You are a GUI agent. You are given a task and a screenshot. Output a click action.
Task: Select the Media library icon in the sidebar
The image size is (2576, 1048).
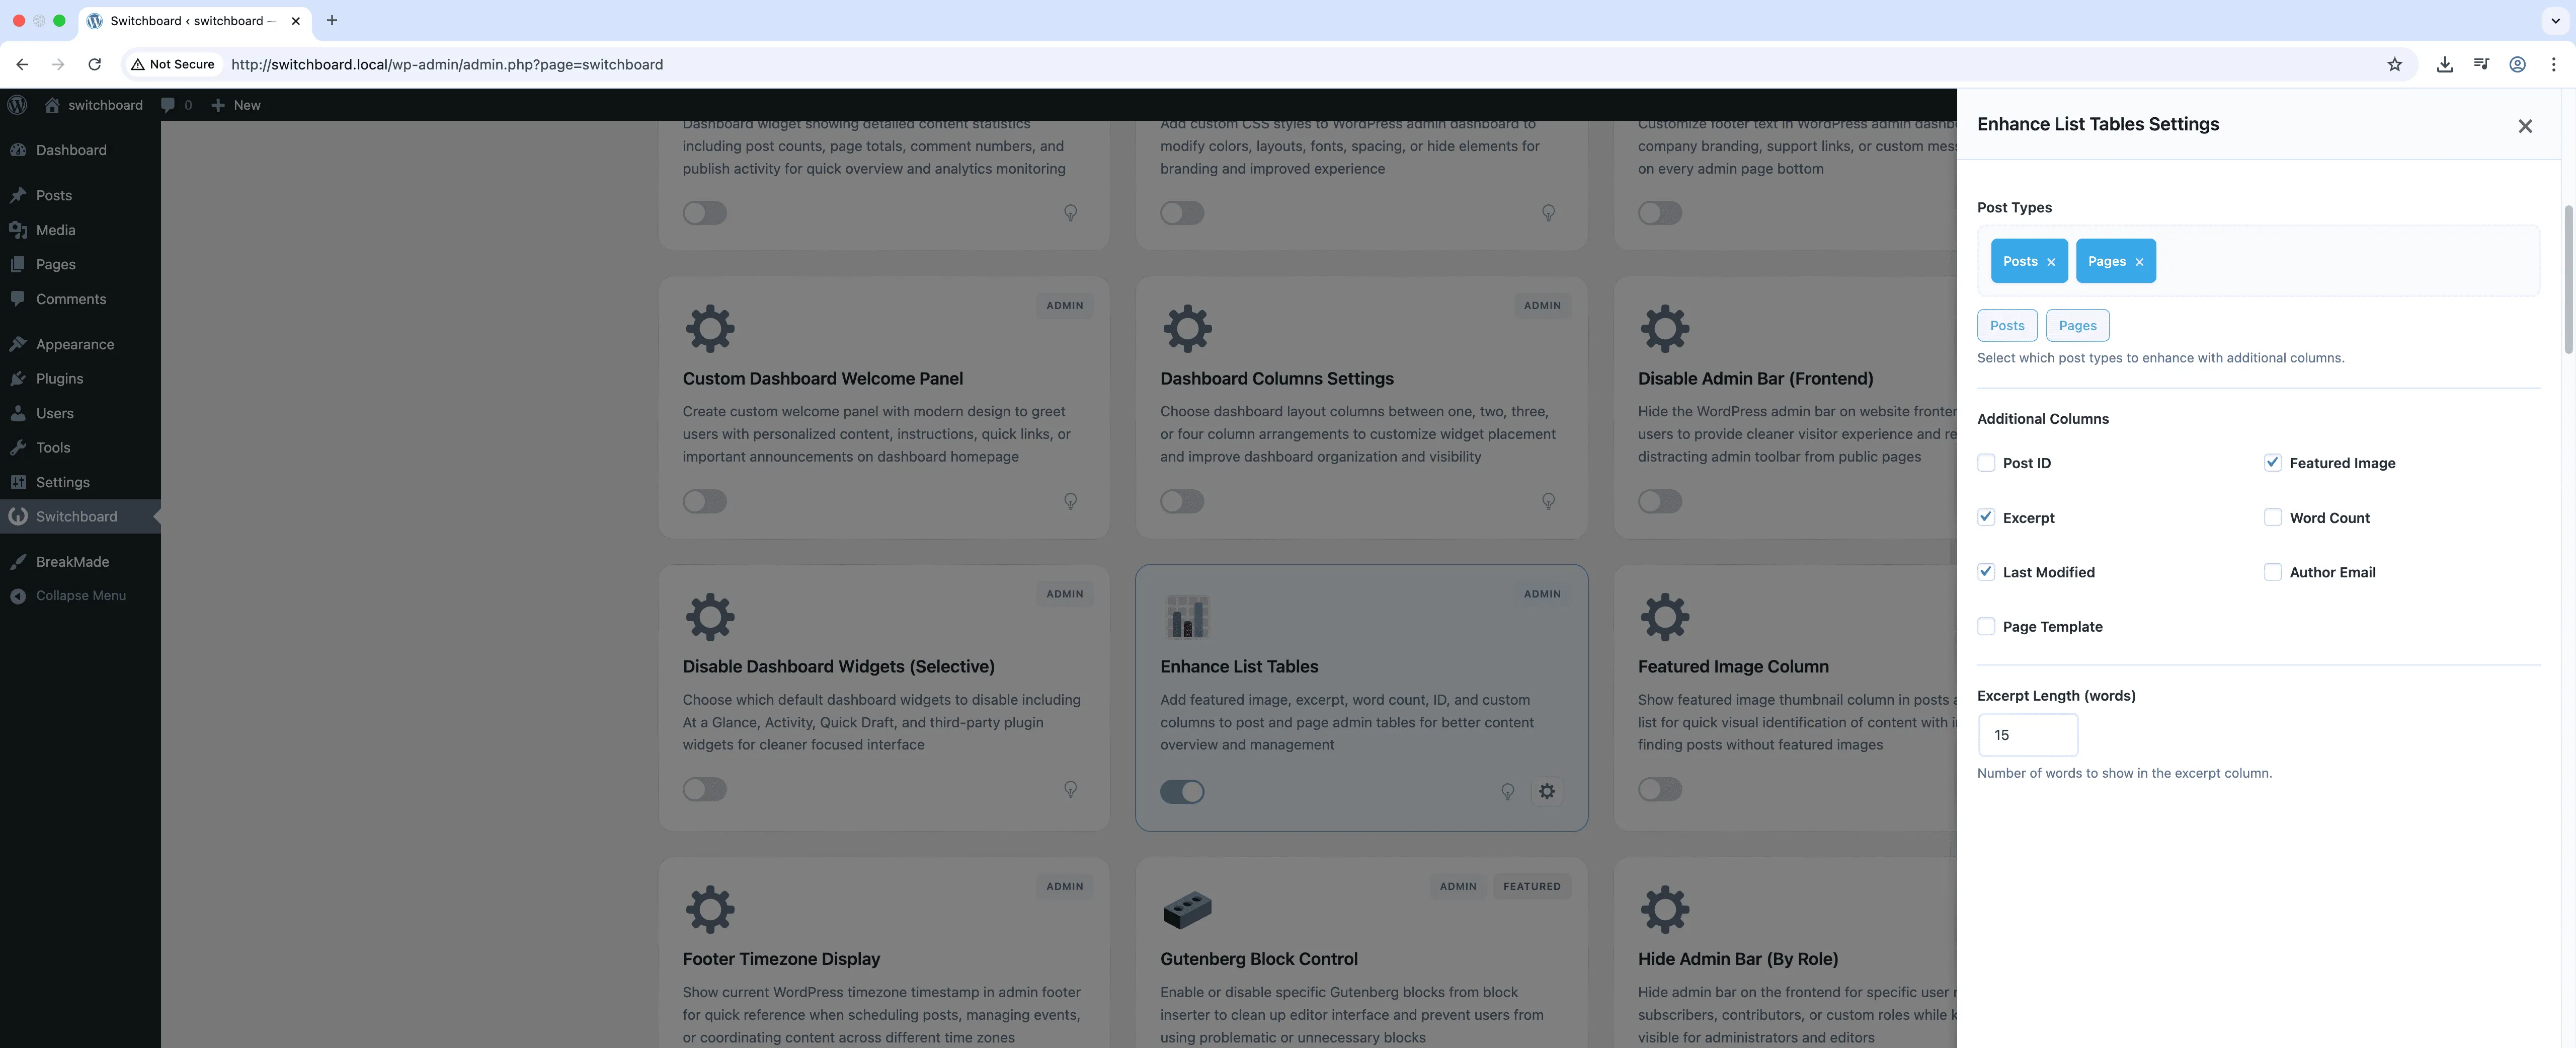[21, 230]
